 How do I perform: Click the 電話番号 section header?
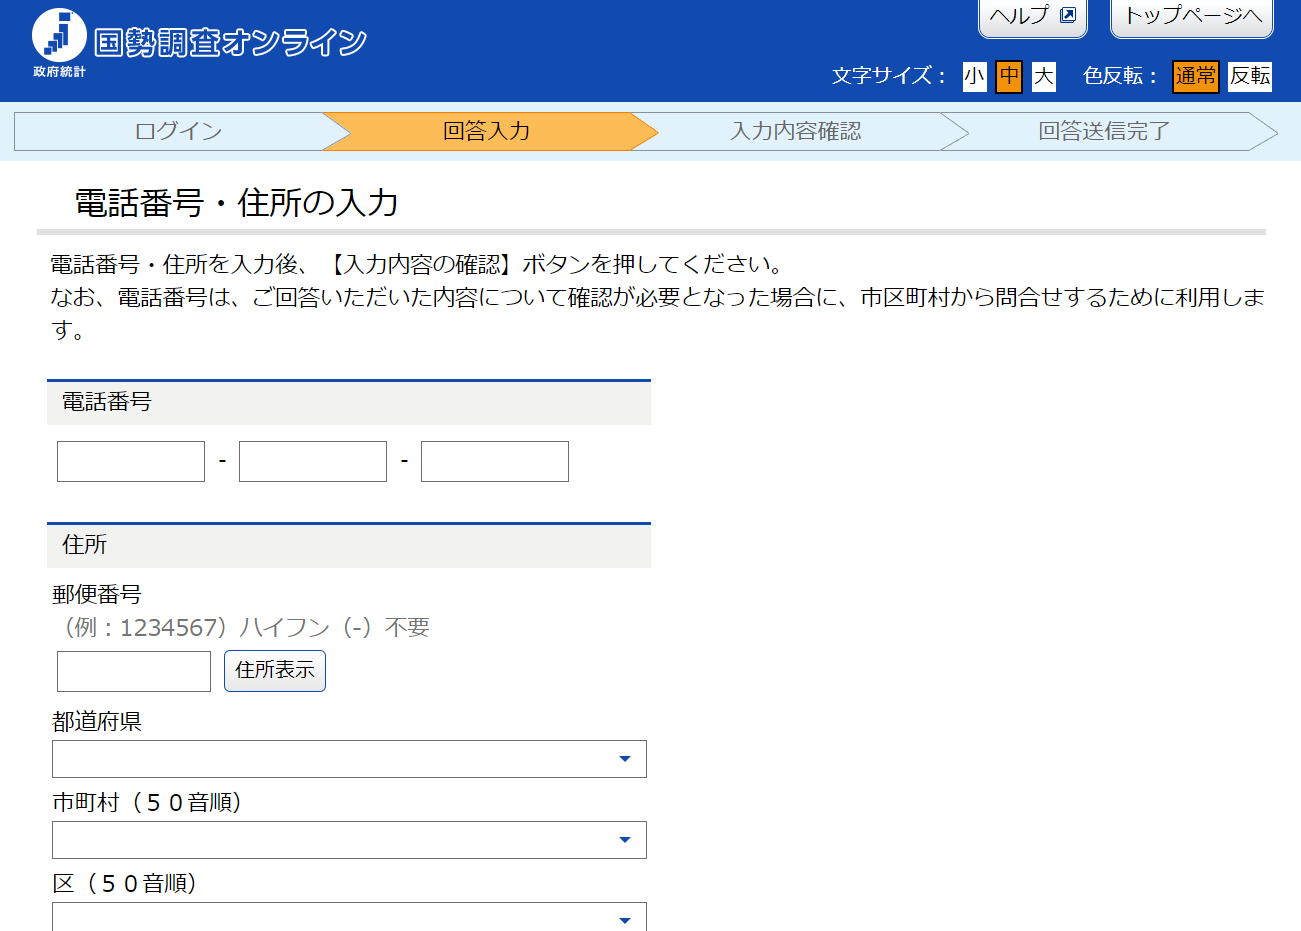(349, 402)
